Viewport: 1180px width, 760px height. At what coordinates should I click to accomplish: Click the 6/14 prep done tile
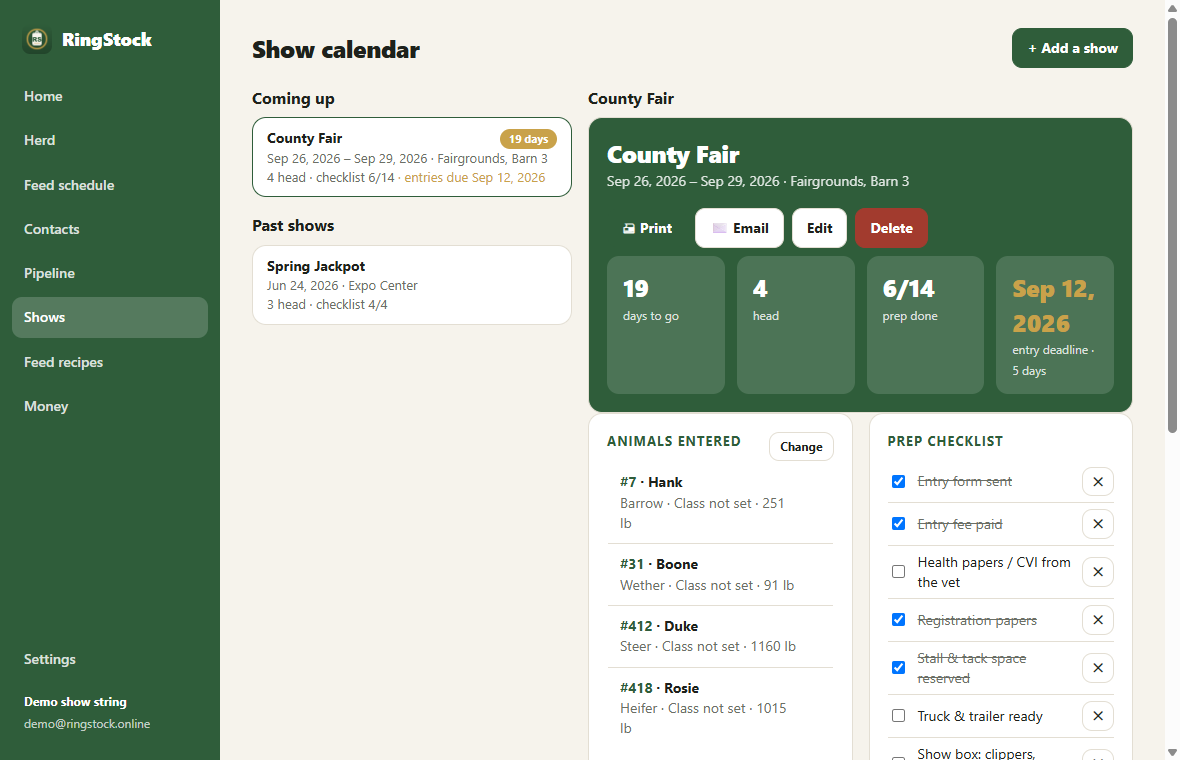tap(926, 325)
